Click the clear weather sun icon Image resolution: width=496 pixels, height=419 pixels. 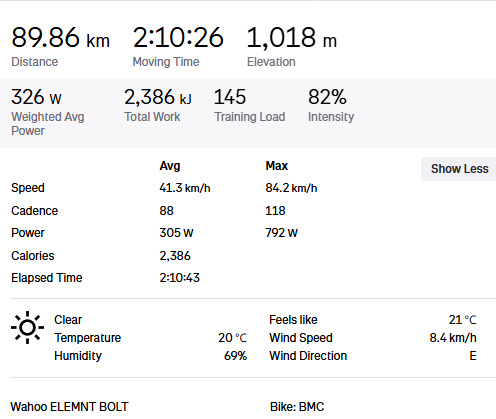point(27,327)
